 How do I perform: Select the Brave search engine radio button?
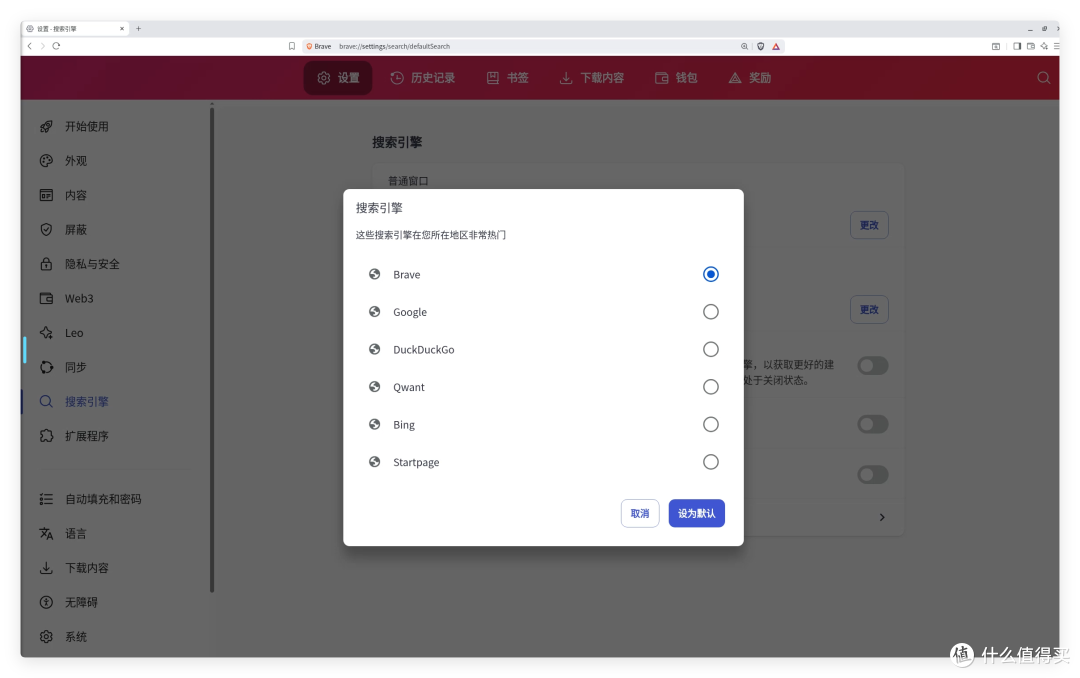pos(710,274)
